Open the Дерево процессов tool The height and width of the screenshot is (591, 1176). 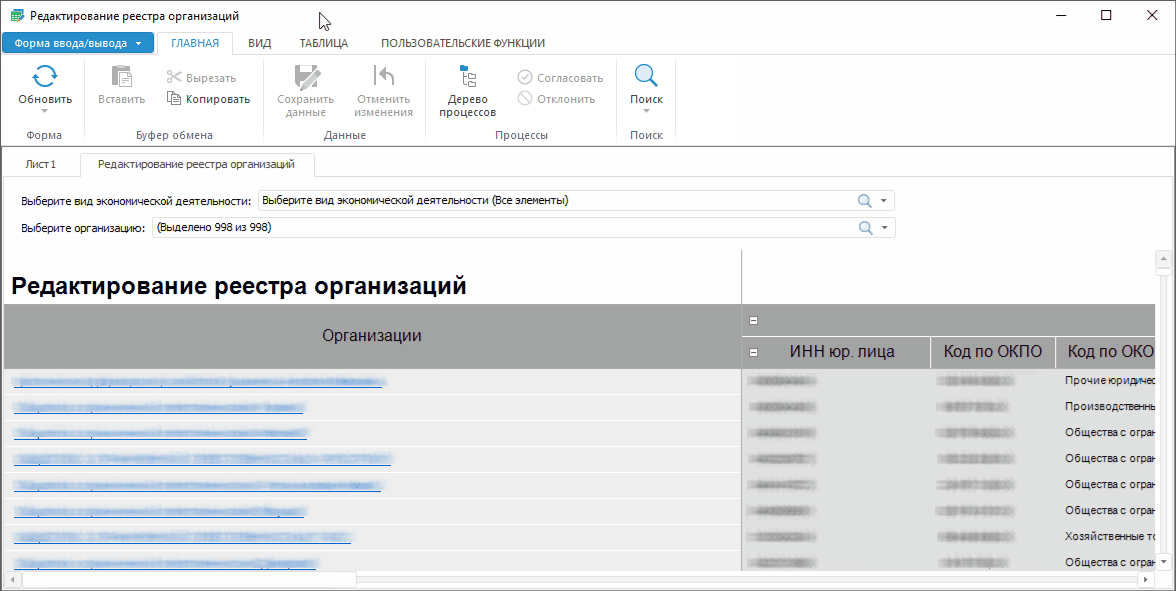point(467,92)
